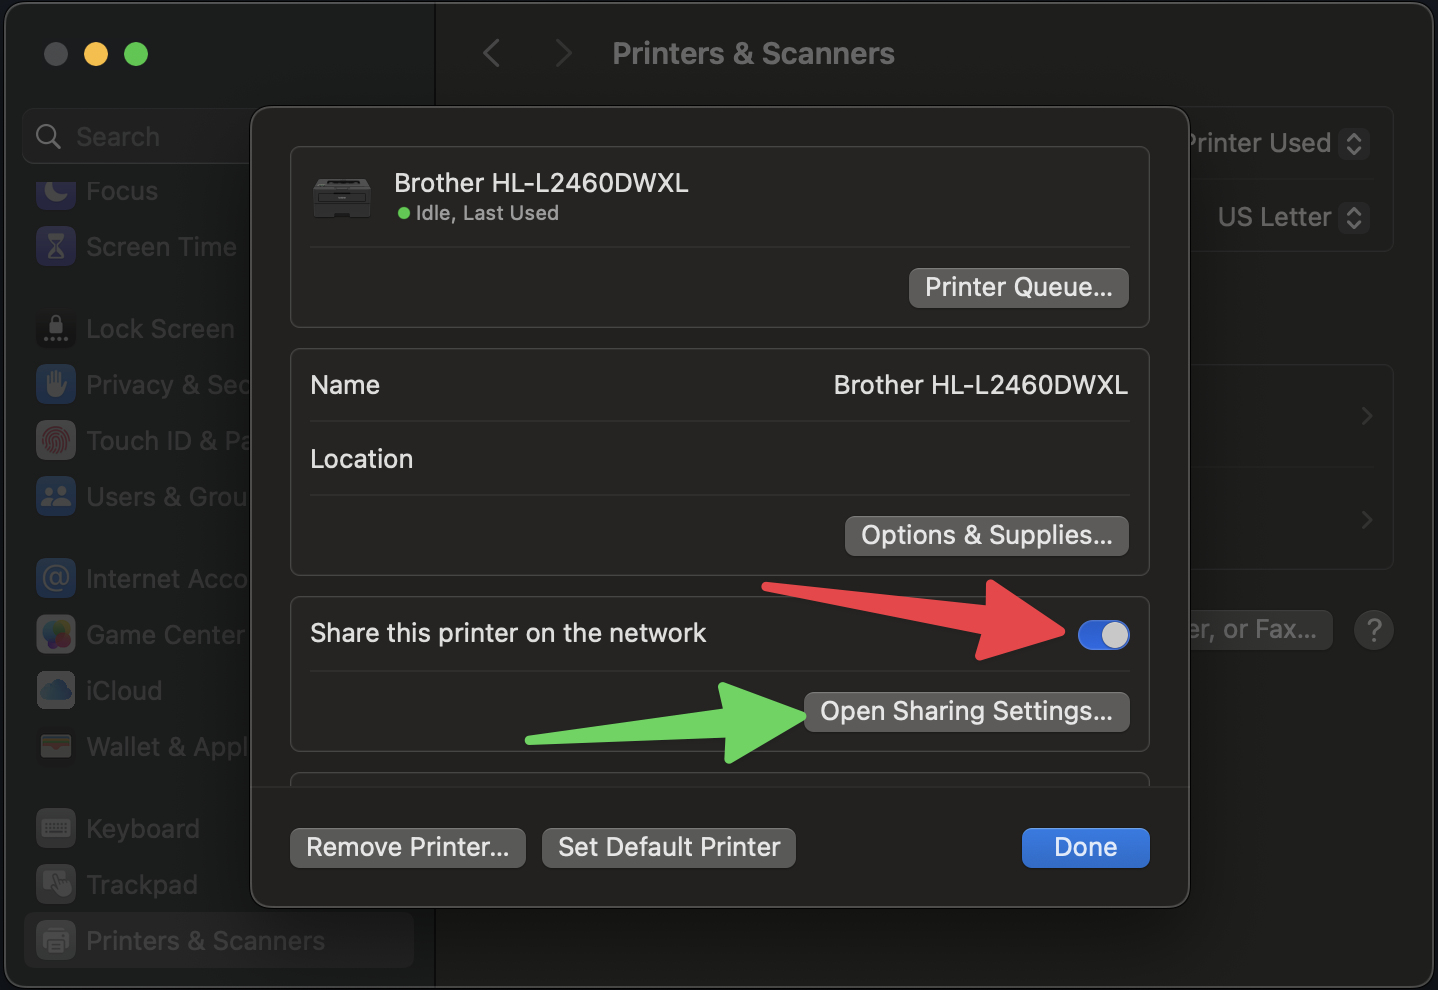Click the blue Done button
1438x990 pixels.
tap(1086, 848)
